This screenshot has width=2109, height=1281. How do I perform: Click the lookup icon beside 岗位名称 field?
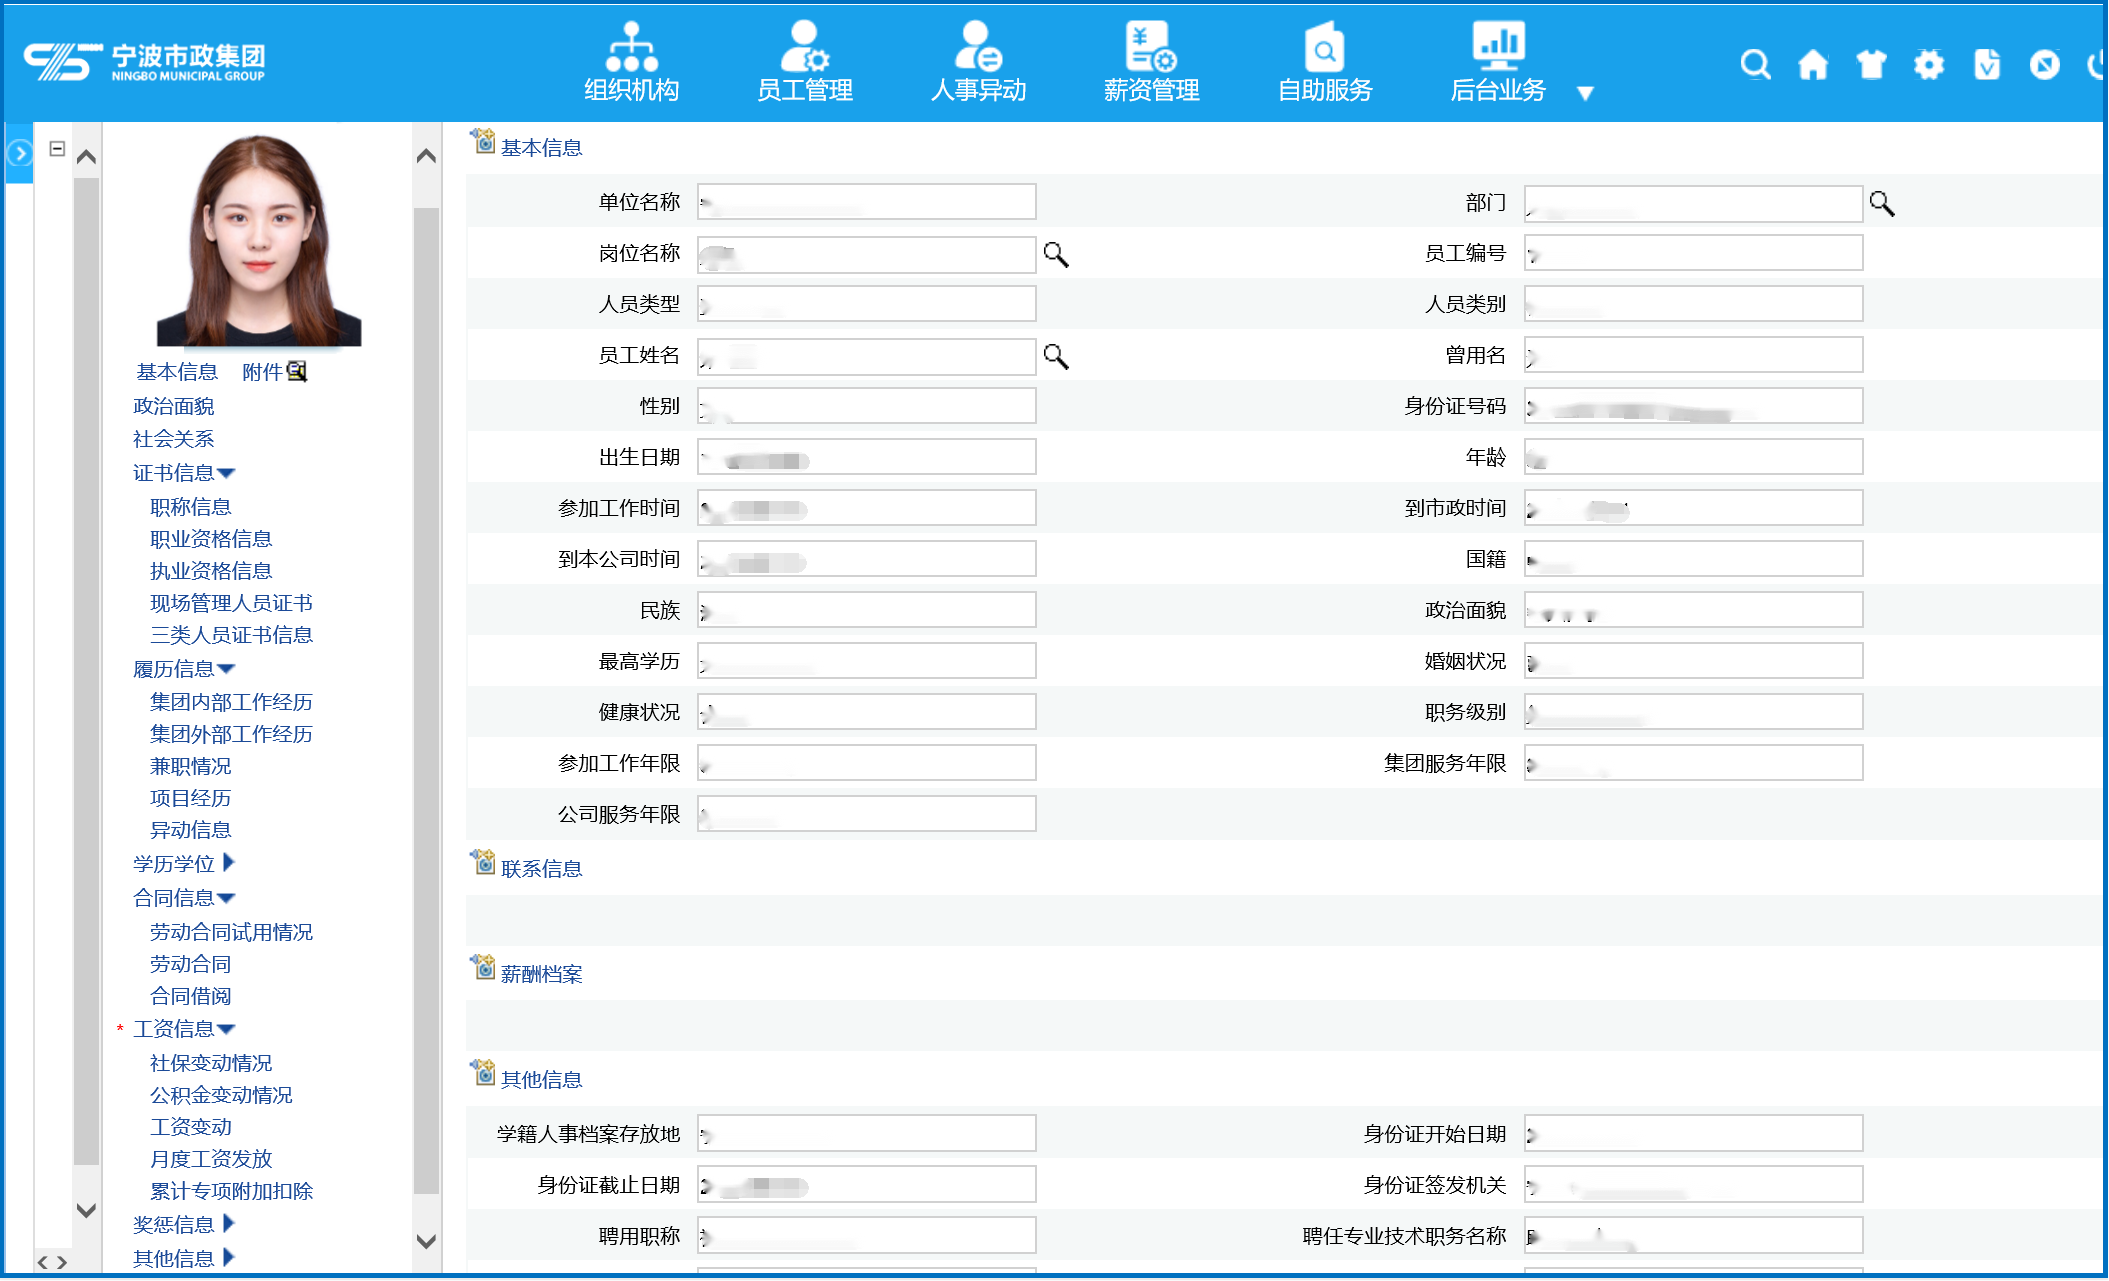point(1056,255)
